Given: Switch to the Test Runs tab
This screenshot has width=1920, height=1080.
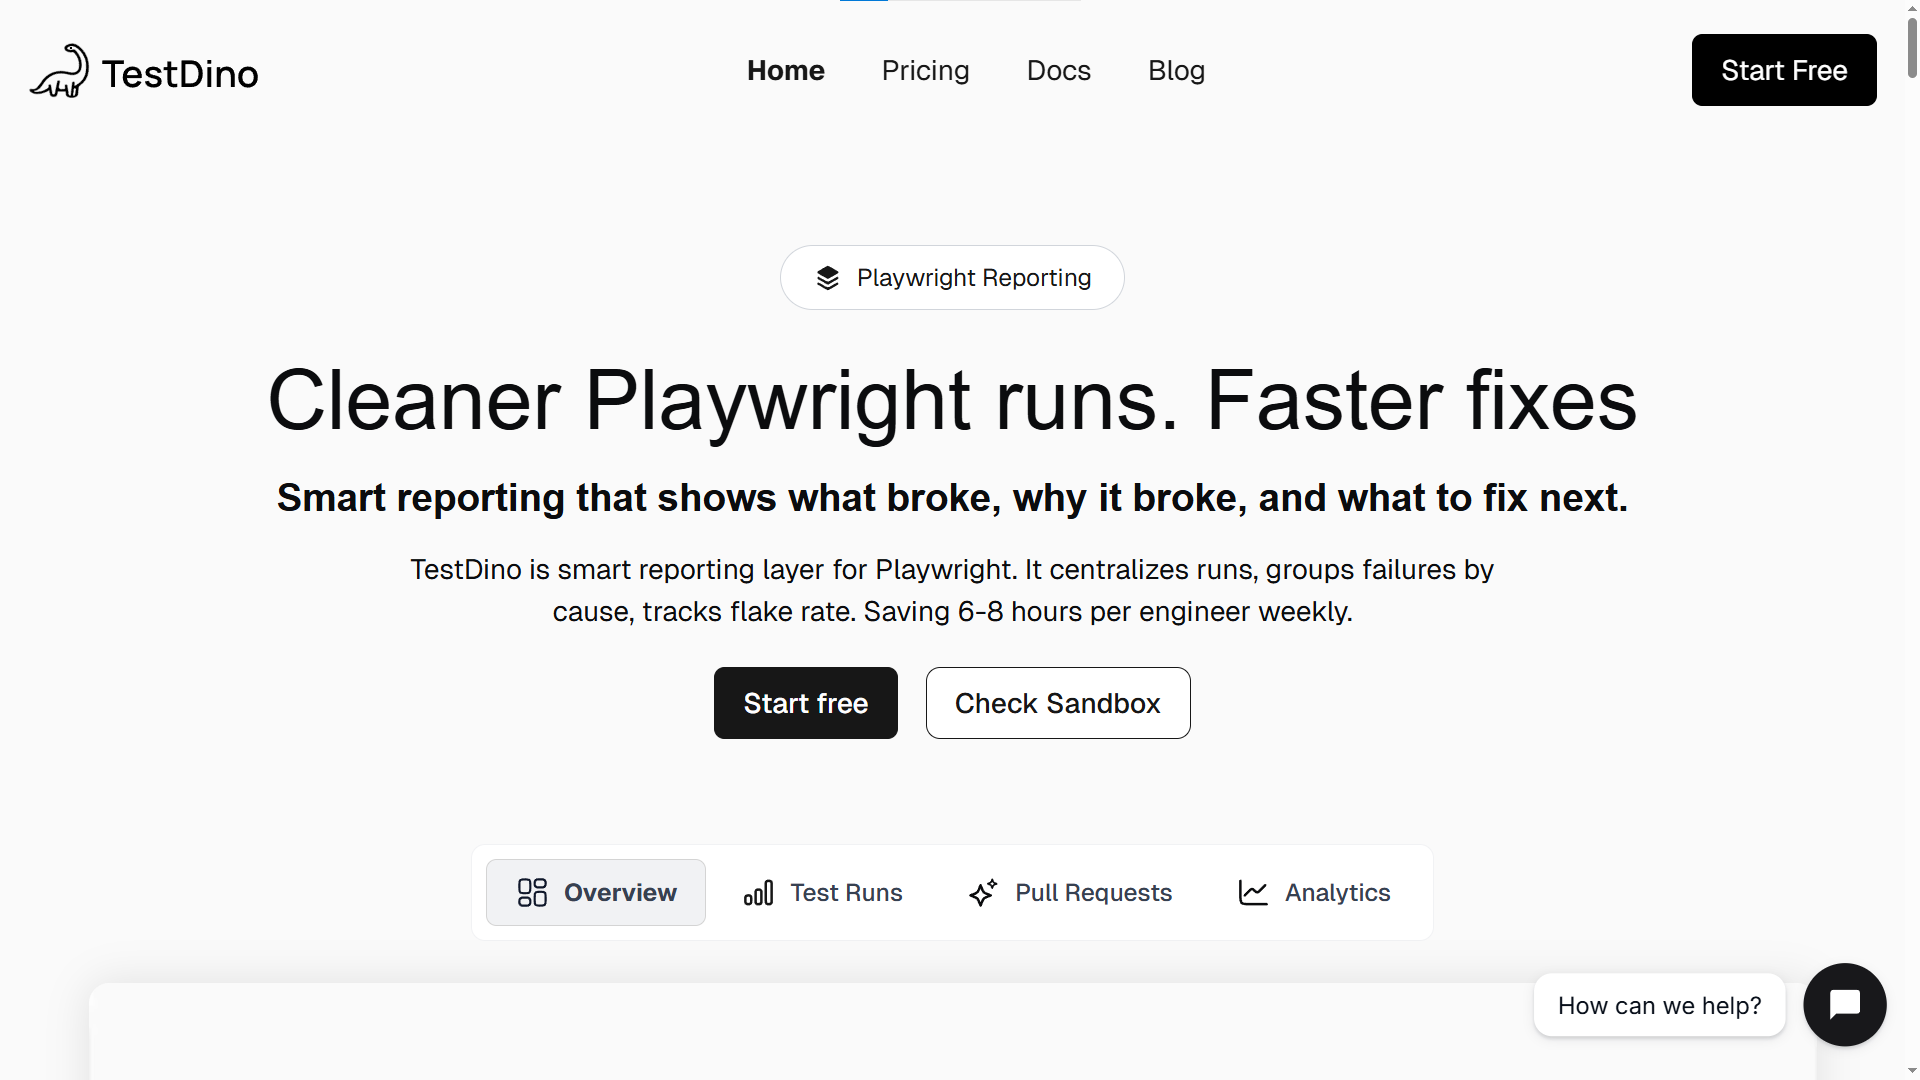Looking at the screenshot, I should coord(846,892).
